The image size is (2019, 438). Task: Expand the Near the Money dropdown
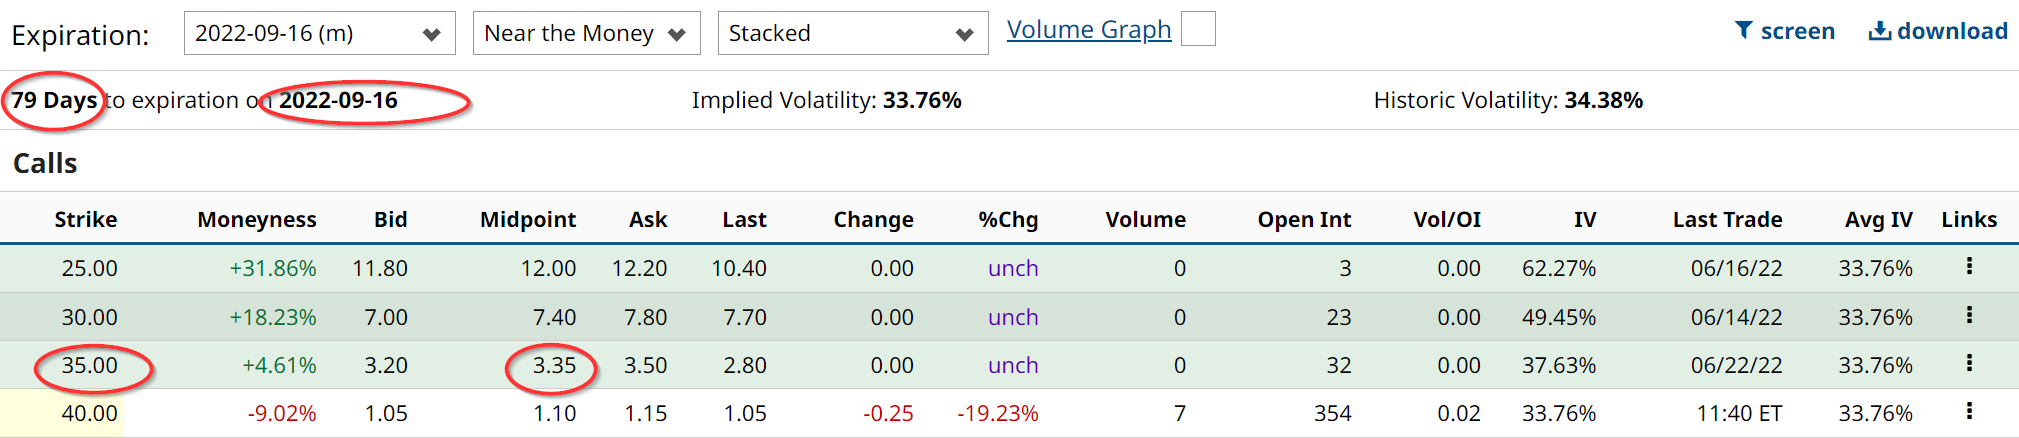(586, 33)
